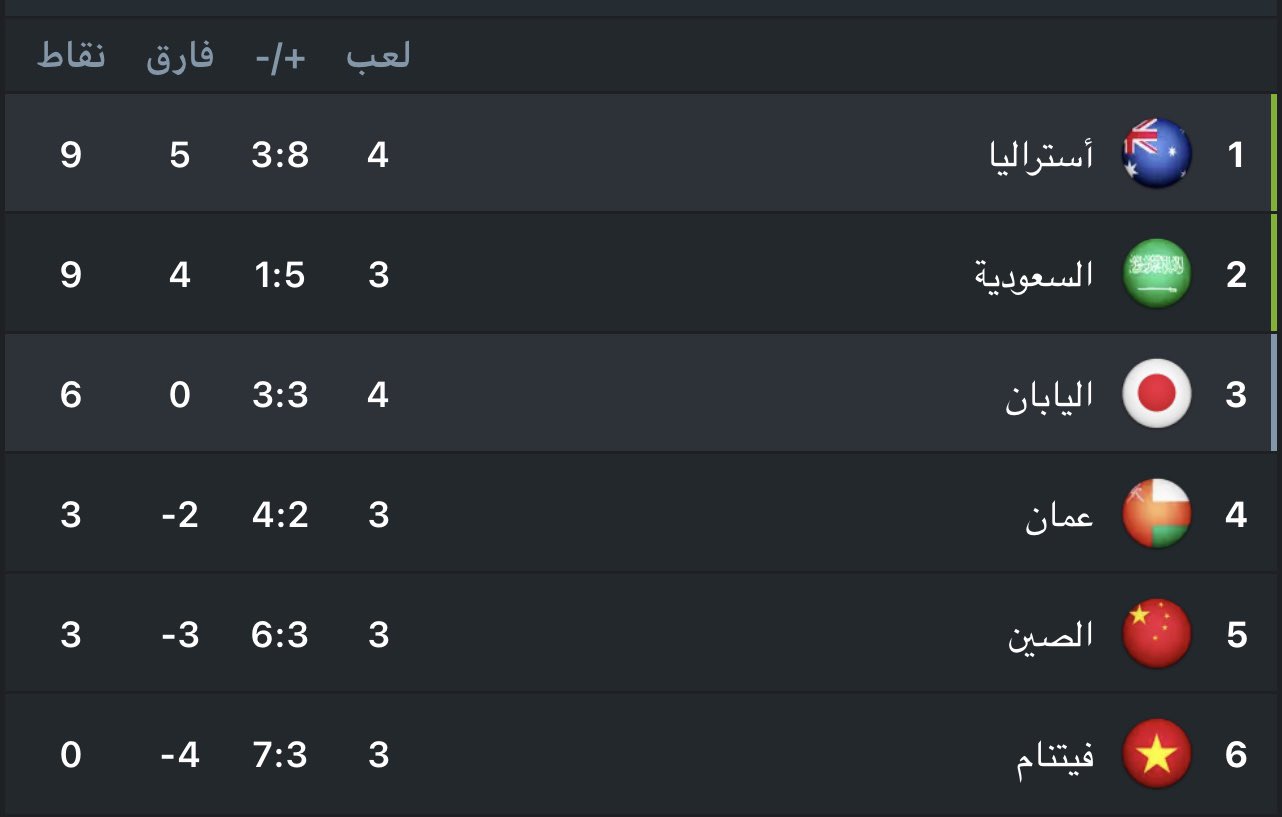Sort table by فارق column header
Viewport: 1282px width, 817px height.
tap(180, 56)
